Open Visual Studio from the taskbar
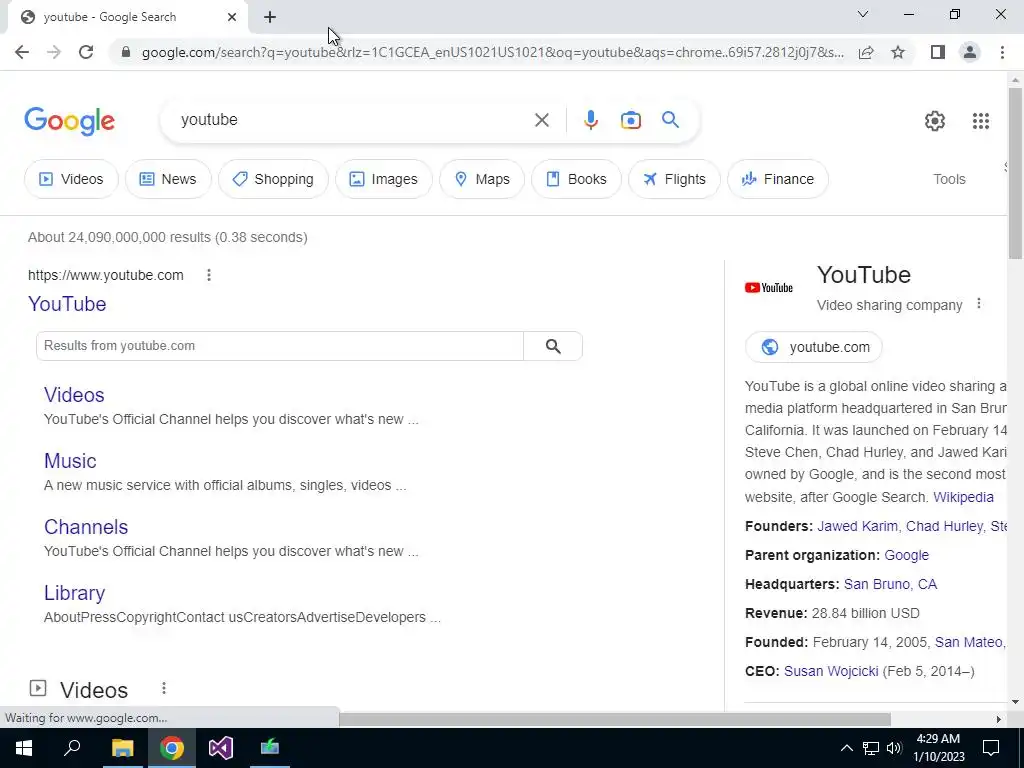Image resolution: width=1024 pixels, height=768 pixels. [221, 748]
